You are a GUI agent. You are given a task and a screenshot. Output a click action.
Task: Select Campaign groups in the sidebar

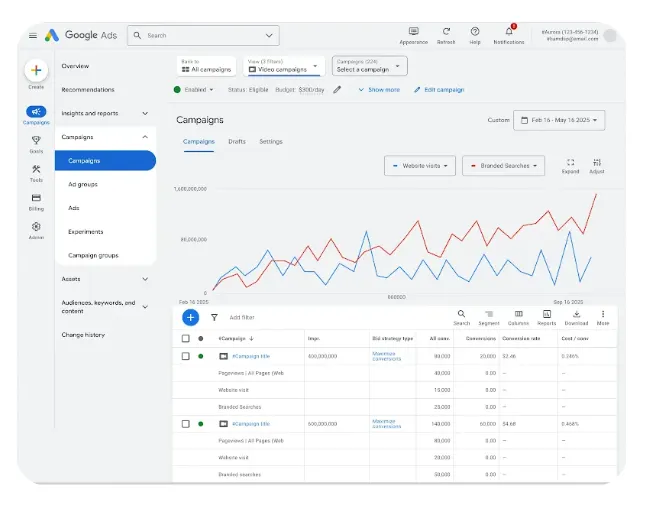93,255
